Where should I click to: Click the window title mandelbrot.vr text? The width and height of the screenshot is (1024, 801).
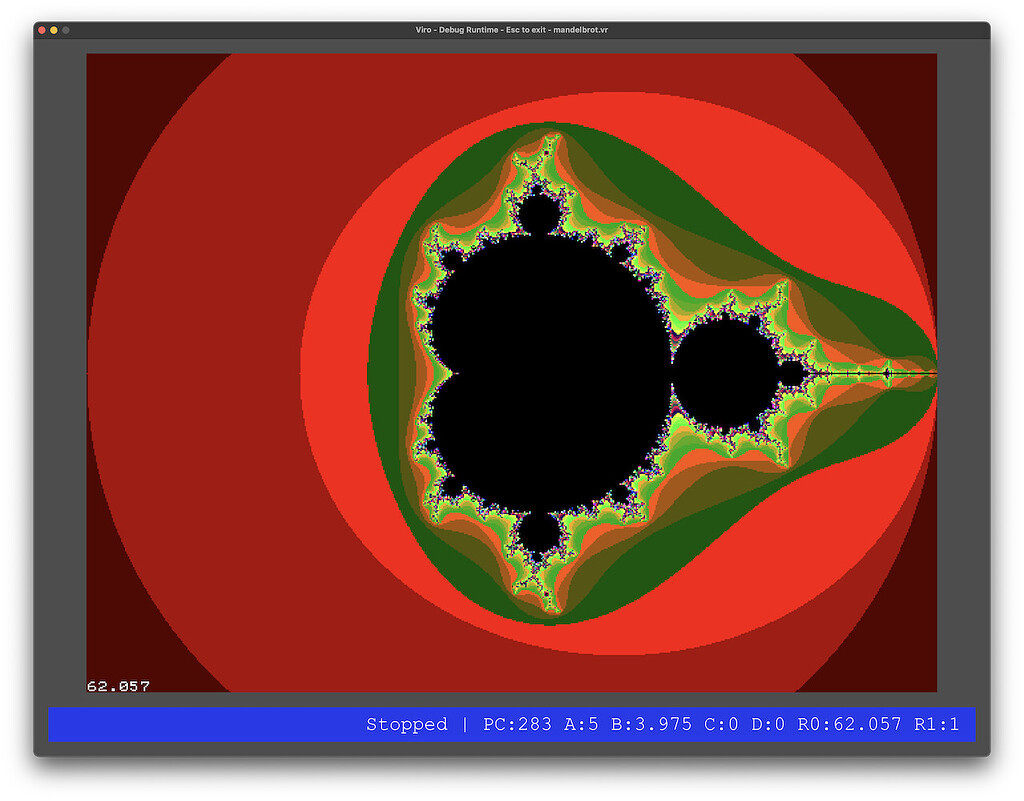(512, 30)
